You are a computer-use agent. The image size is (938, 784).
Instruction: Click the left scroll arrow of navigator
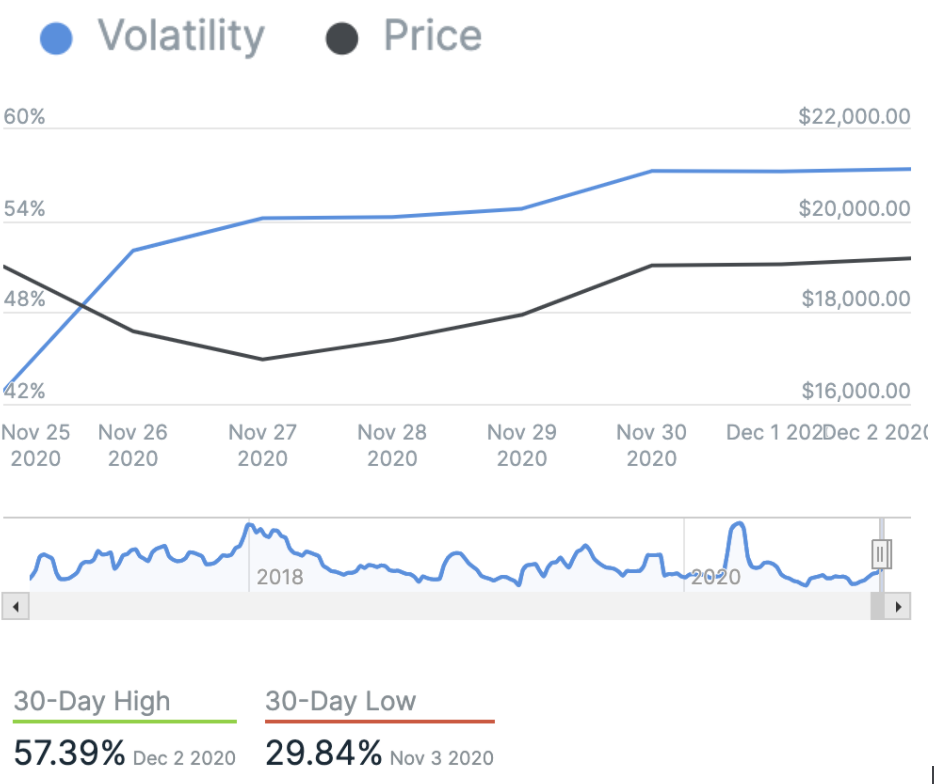coord(16,606)
